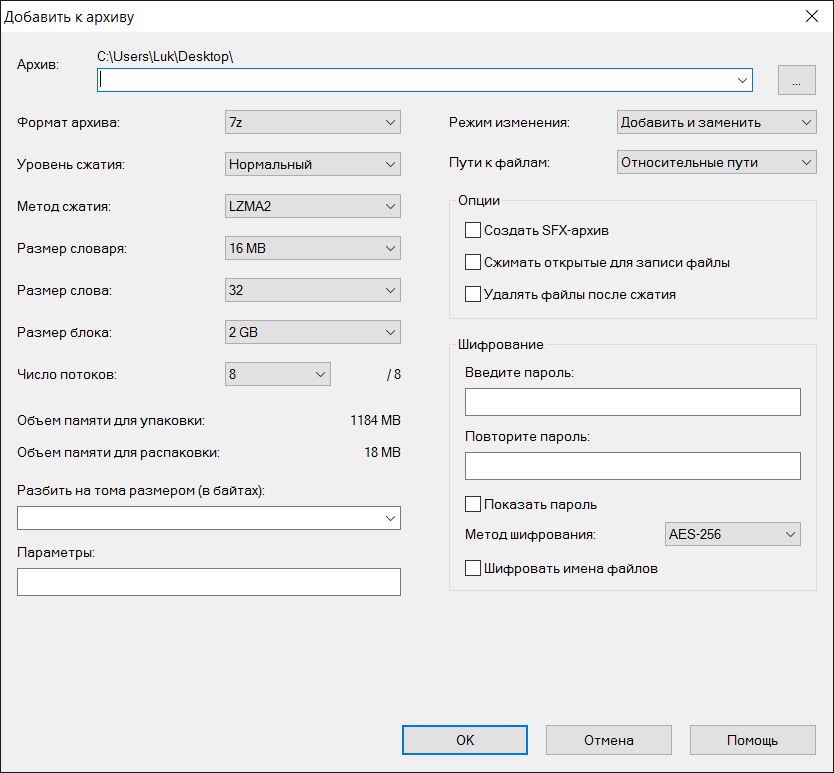Screen dimensions: 834x773
Task: Click the '/ 8' total threads text
Action: point(394,375)
